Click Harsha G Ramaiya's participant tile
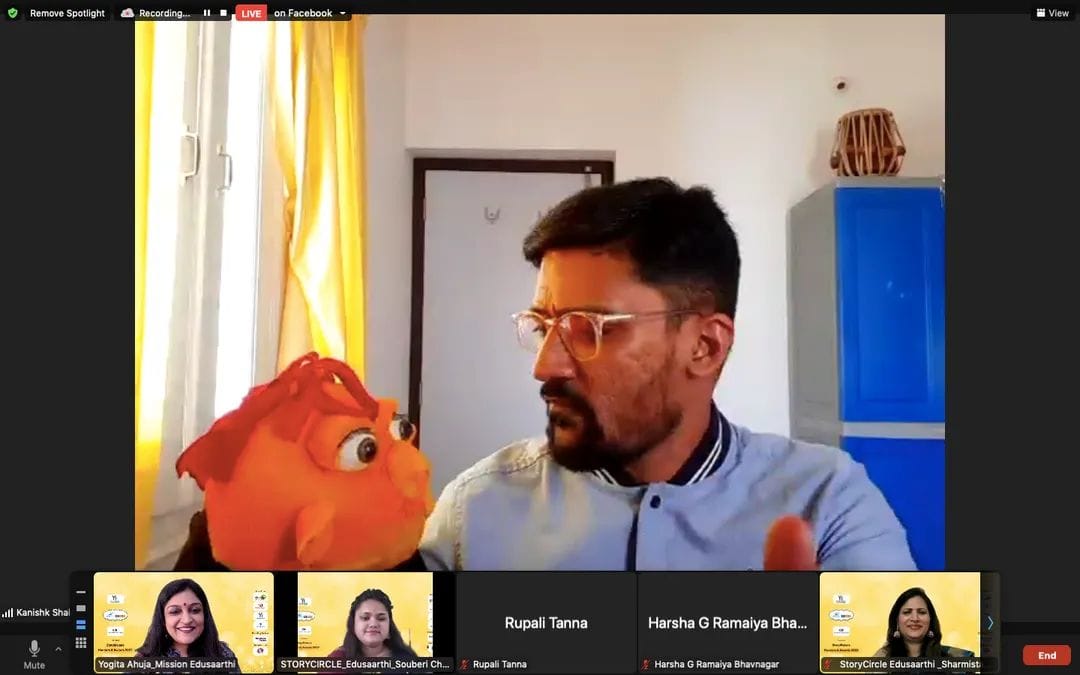1080x675 pixels. [727, 622]
